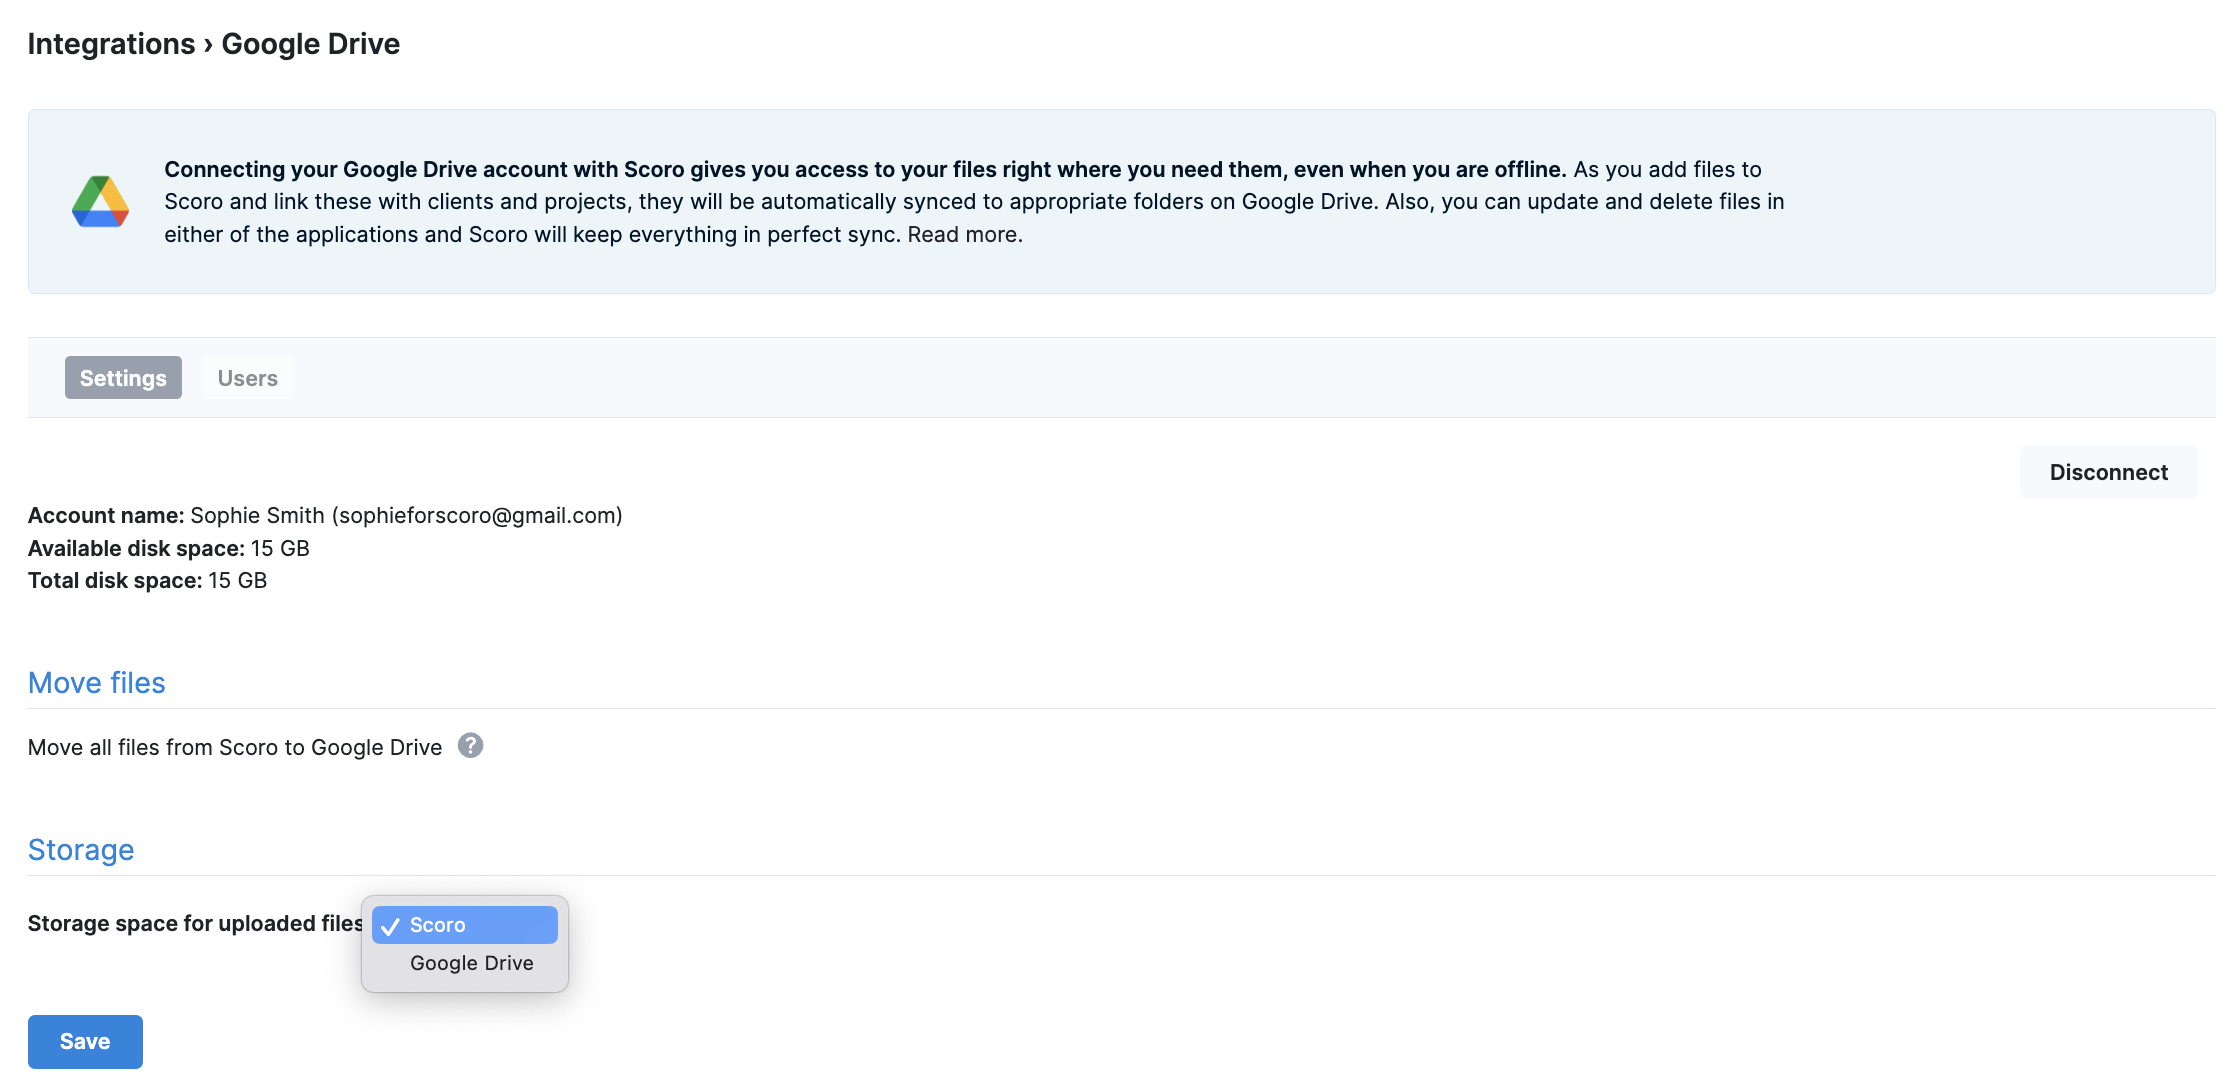
Task: Save the integration settings
Action: [85, 1041]
